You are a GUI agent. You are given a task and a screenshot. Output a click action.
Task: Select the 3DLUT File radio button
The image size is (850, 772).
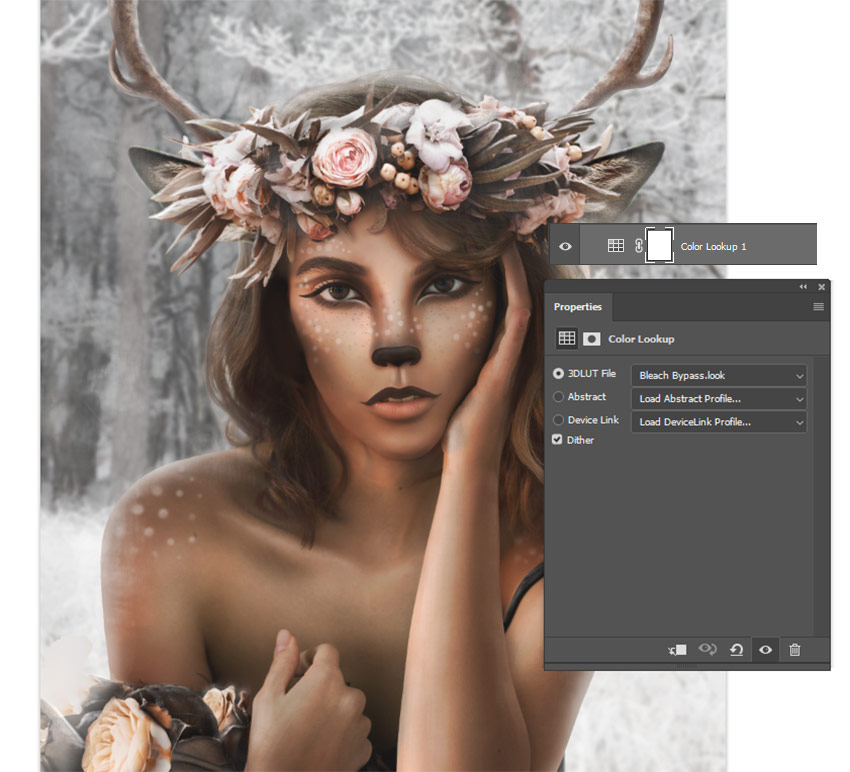(x=558, y=374)
